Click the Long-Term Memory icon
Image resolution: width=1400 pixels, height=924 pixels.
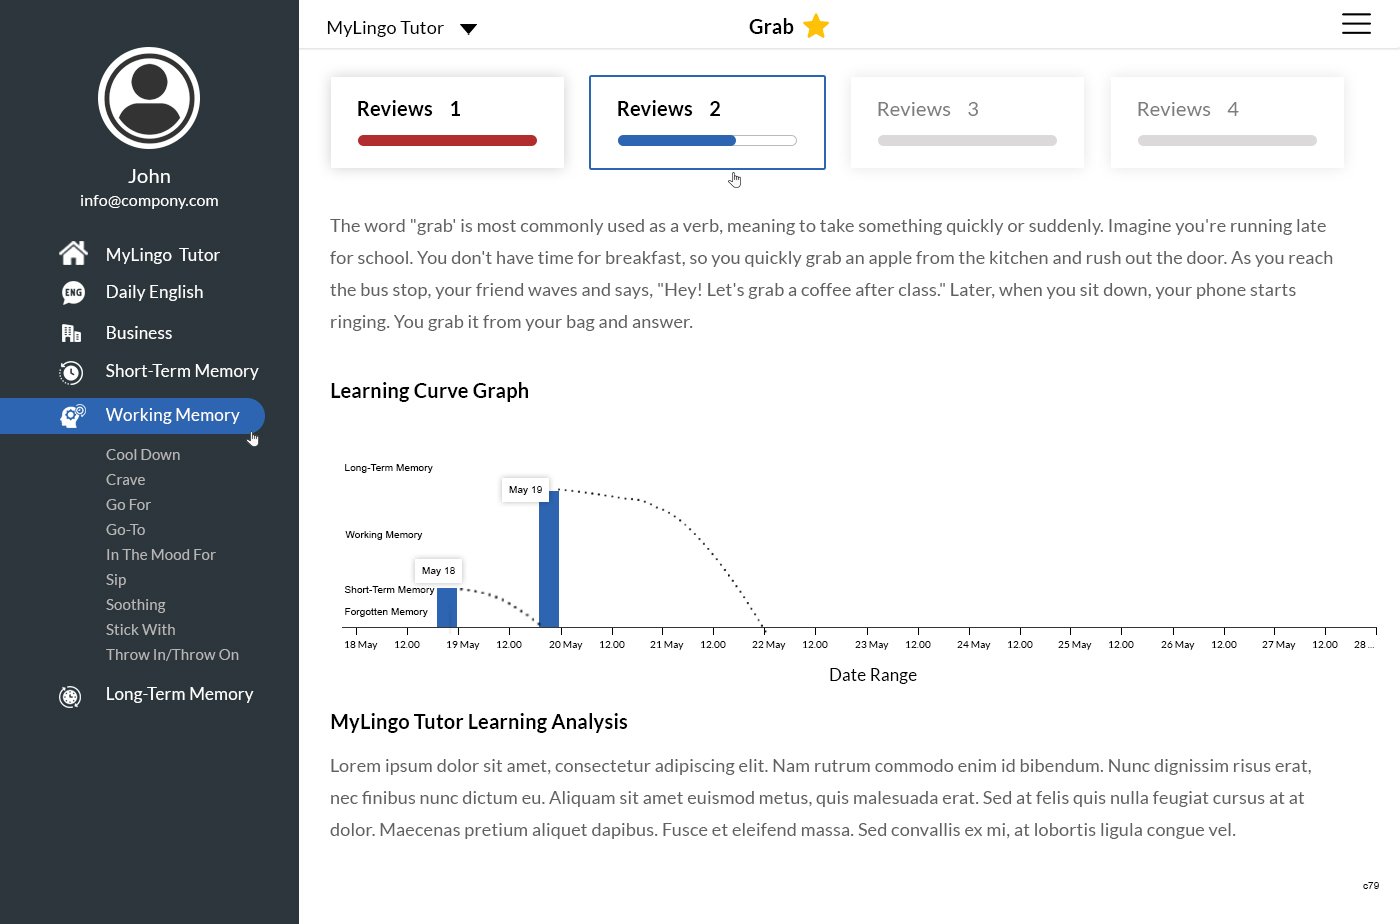click(70, 696)
